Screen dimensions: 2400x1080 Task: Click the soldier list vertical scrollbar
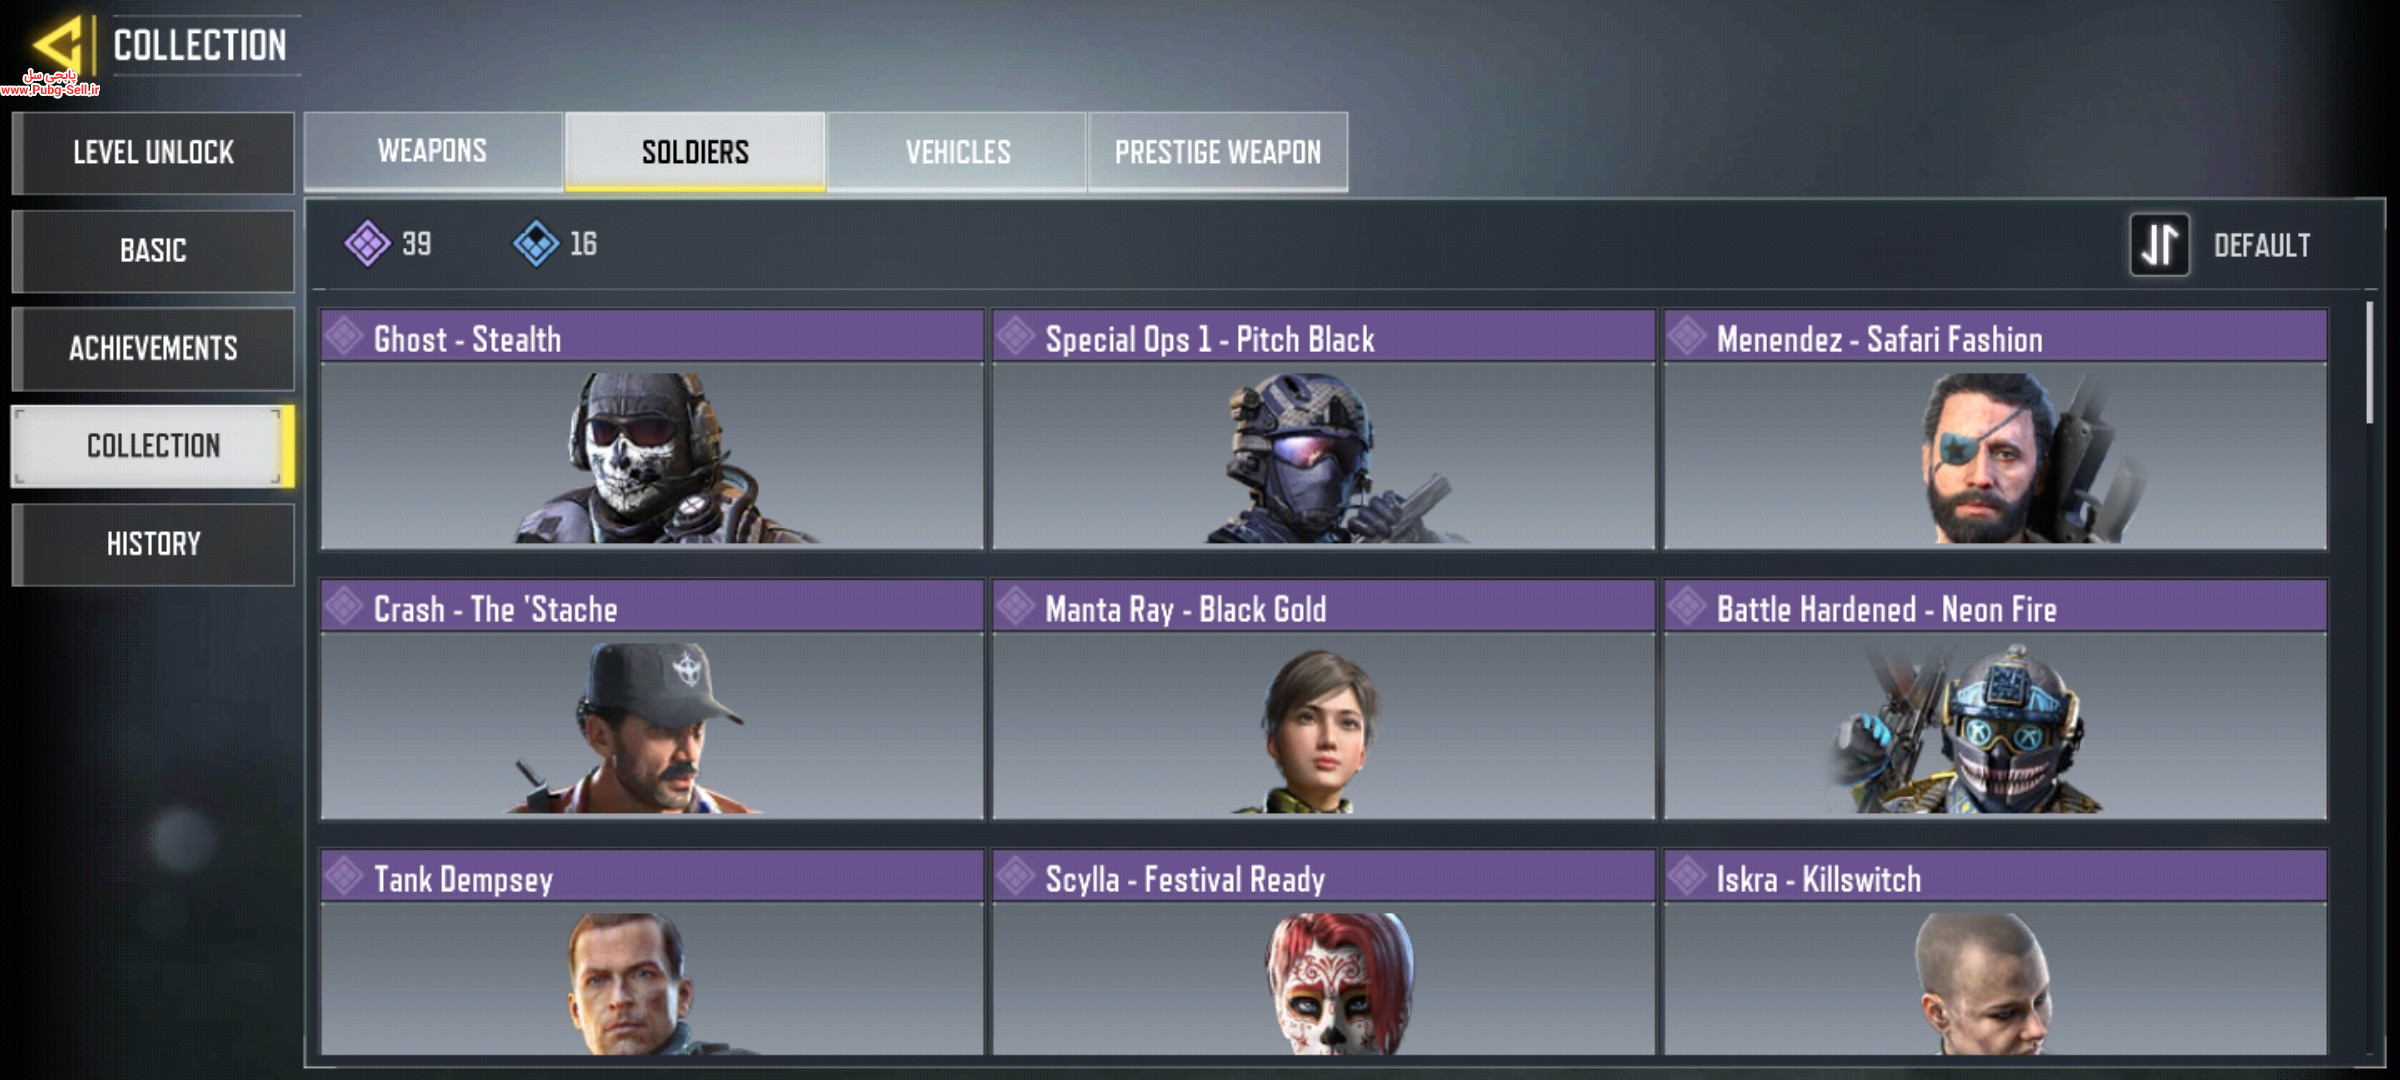(2369, 363)
